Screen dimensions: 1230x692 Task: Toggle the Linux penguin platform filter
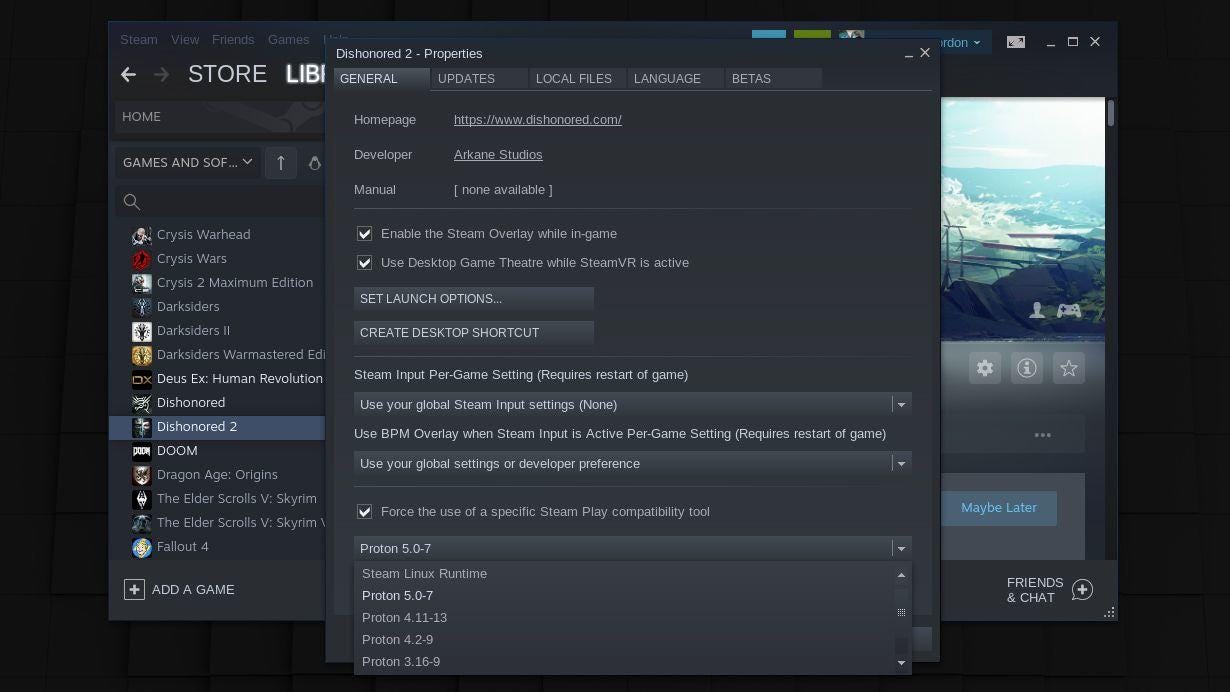point(315,162)
